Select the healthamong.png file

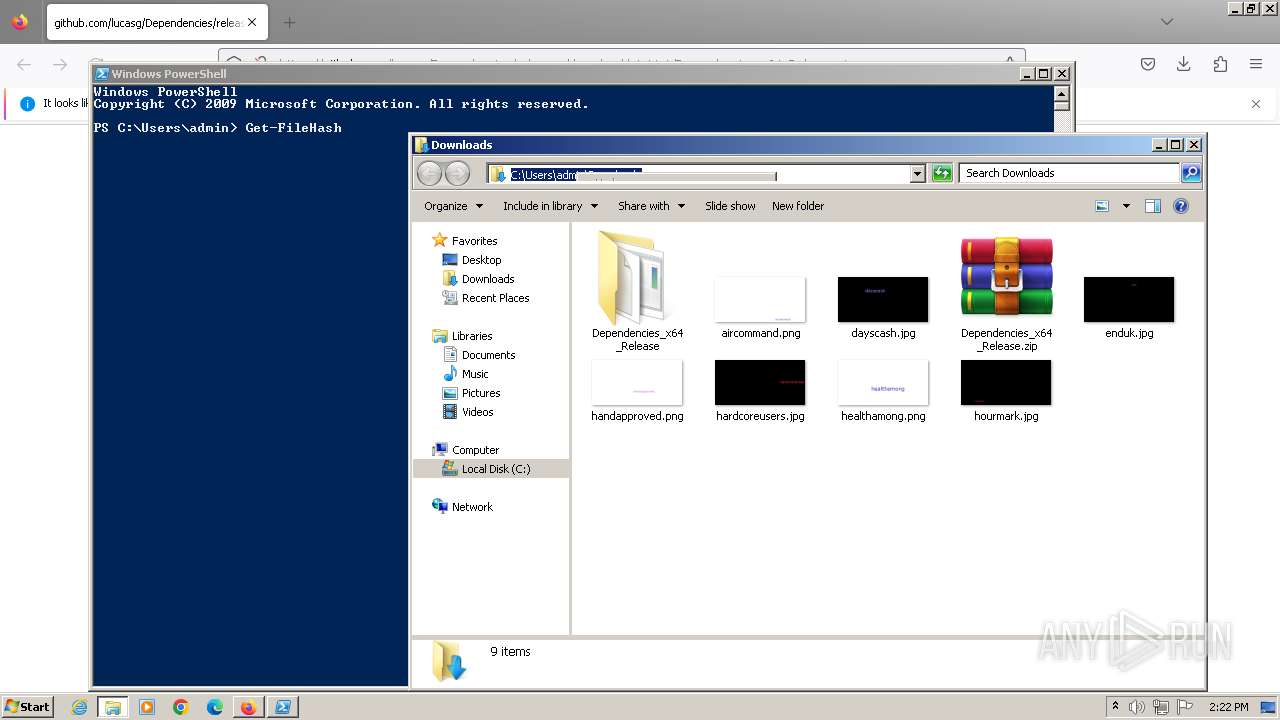883,391
